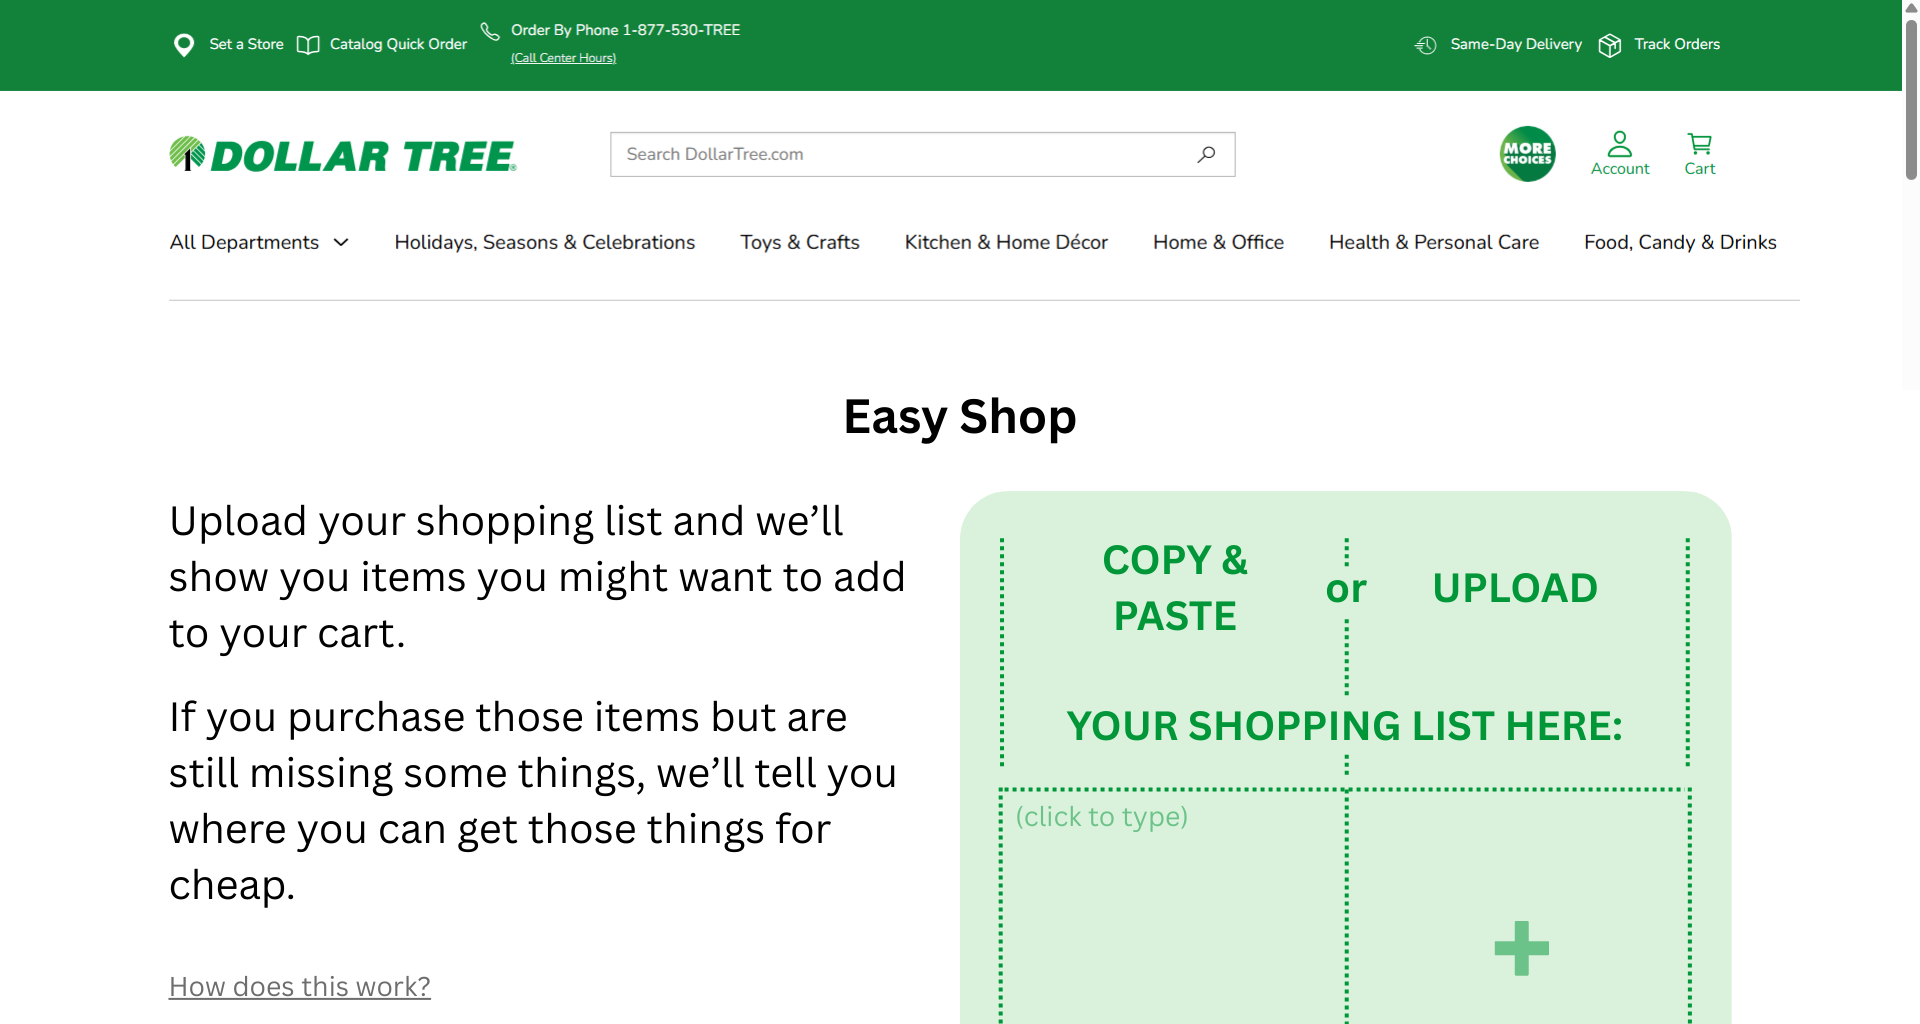This screenshot has width=1920, height=1024.
Task: Click the Same-Day Delivery link text
Action: pos(1516,44)
